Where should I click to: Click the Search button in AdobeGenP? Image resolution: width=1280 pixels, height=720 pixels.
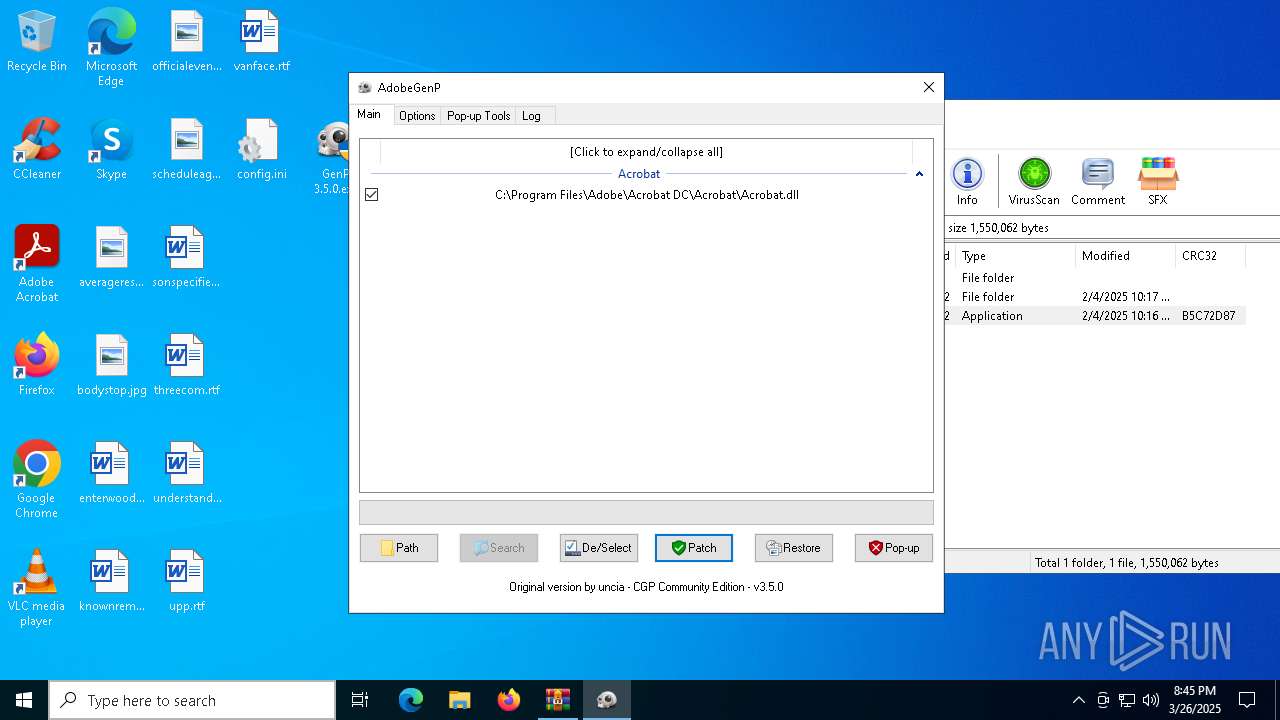[499, 548]
